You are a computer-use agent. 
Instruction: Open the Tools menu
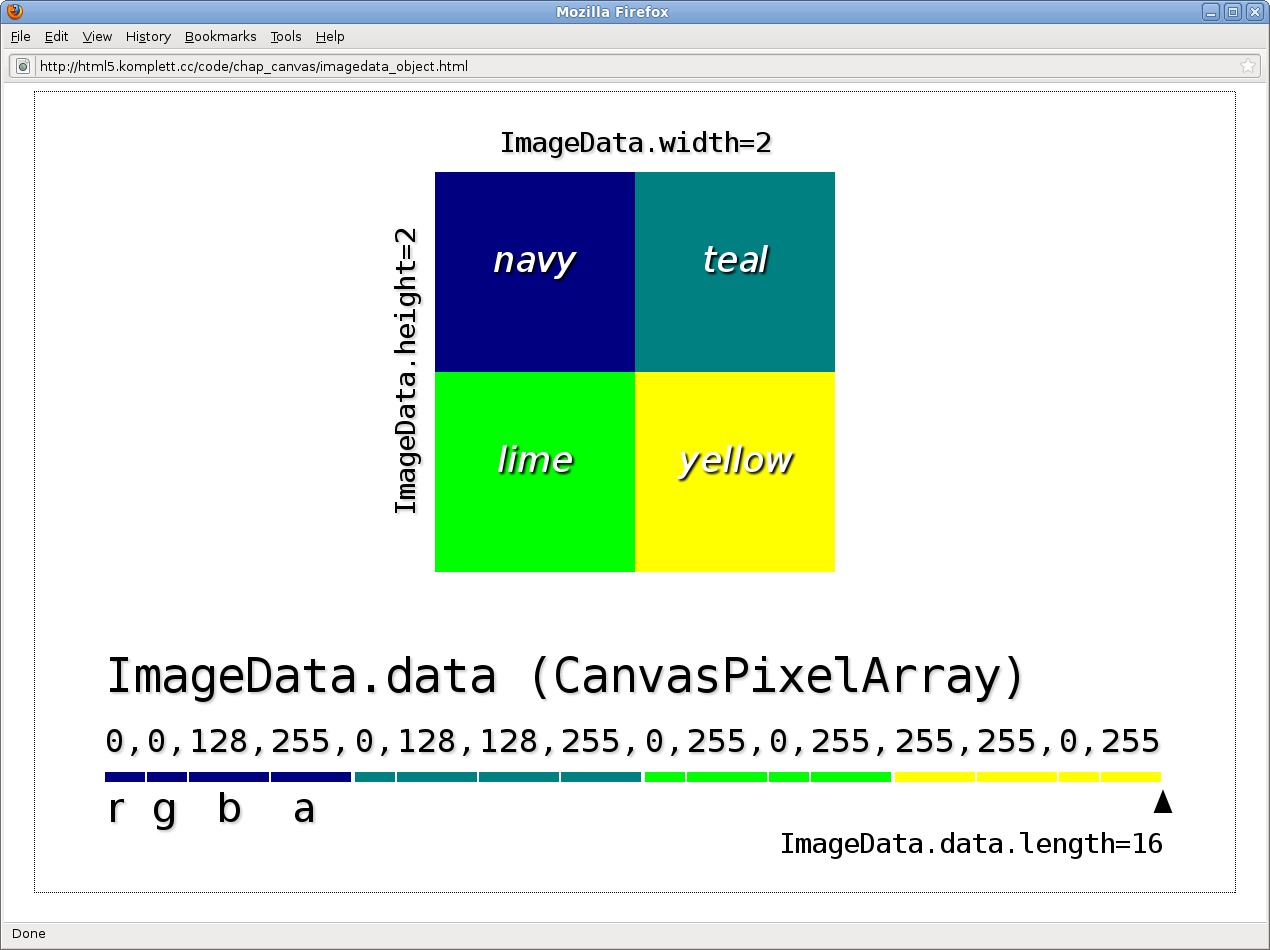pos(285,36)
